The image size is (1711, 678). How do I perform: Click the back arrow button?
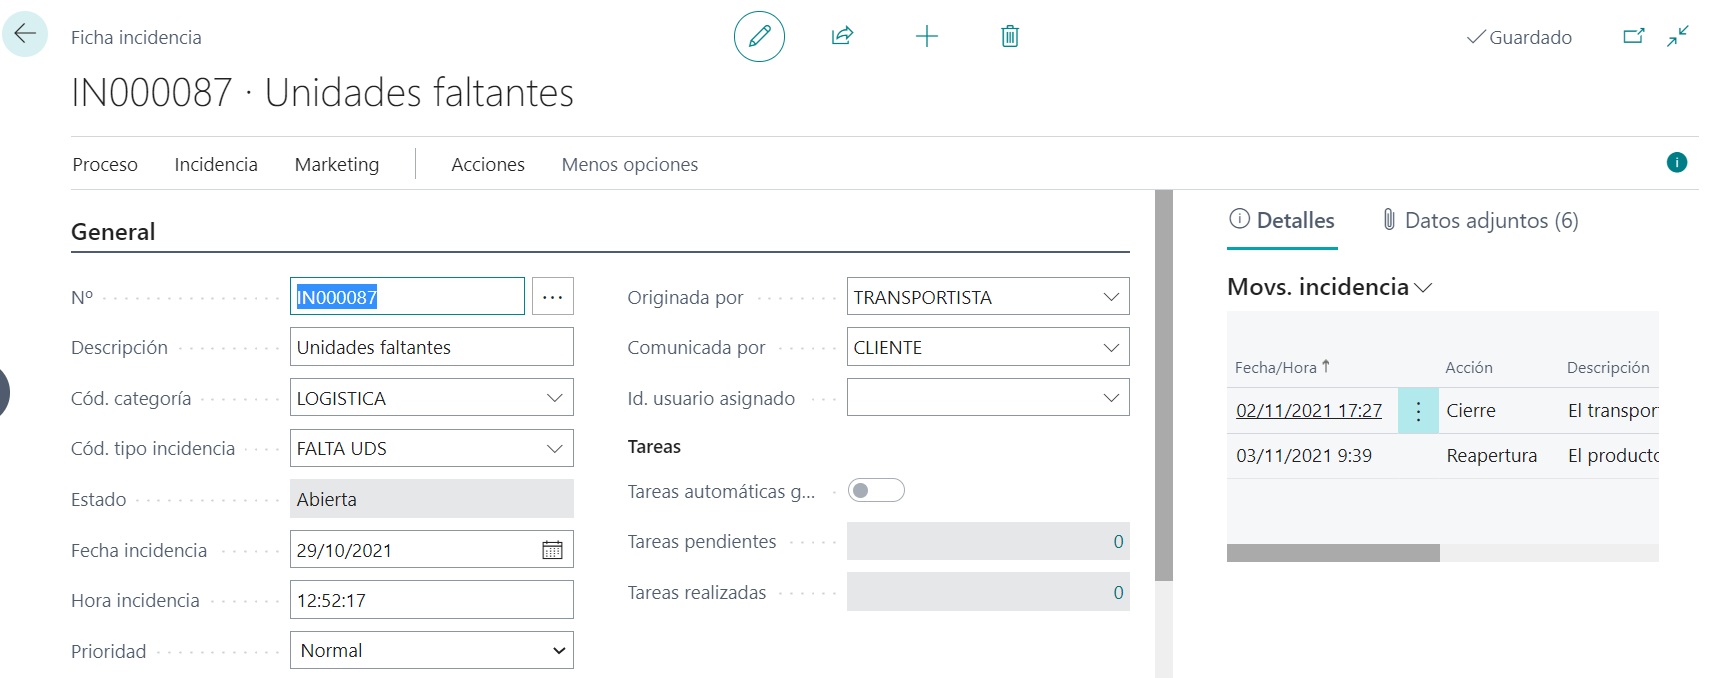25,34
